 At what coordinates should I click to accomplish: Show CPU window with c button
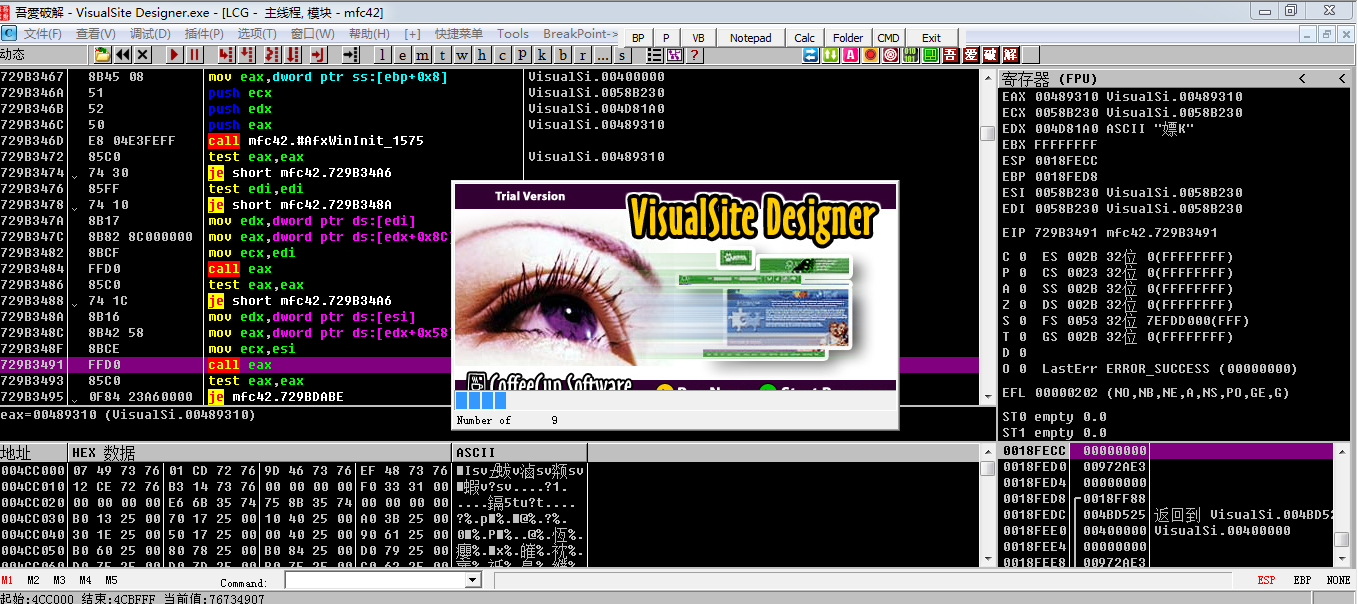click(501, 55)
